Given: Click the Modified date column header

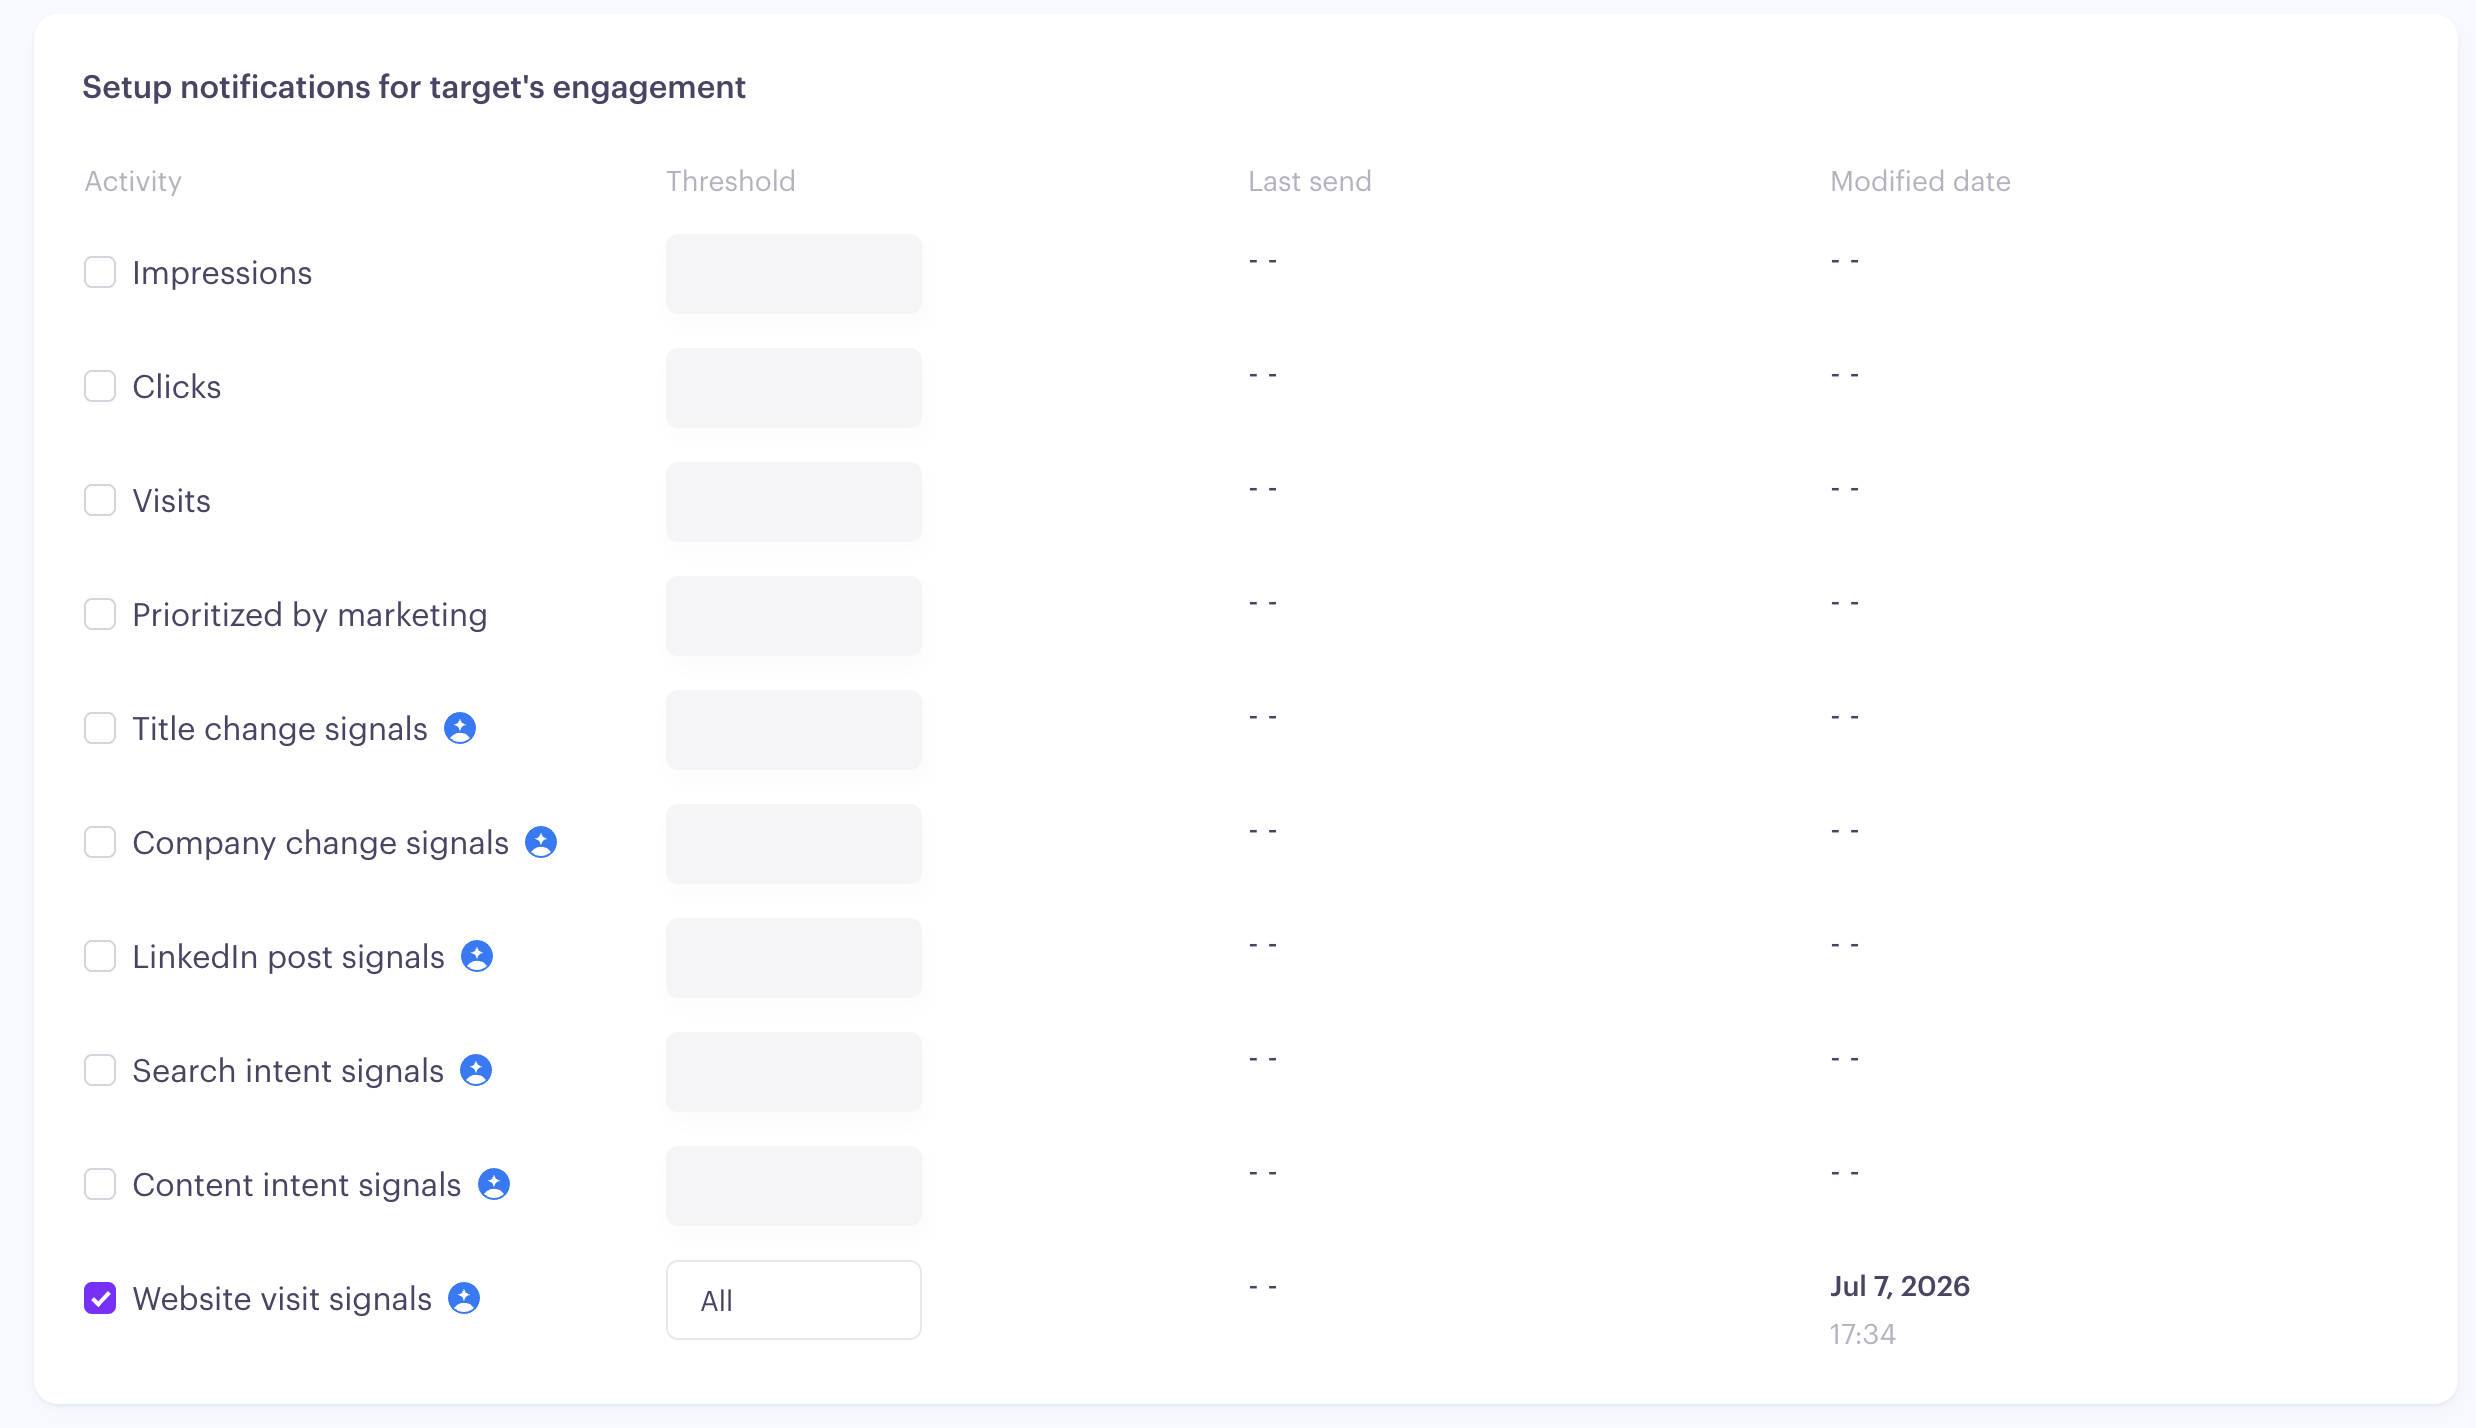Looking at the screenshot, I should click(1920, 181).
